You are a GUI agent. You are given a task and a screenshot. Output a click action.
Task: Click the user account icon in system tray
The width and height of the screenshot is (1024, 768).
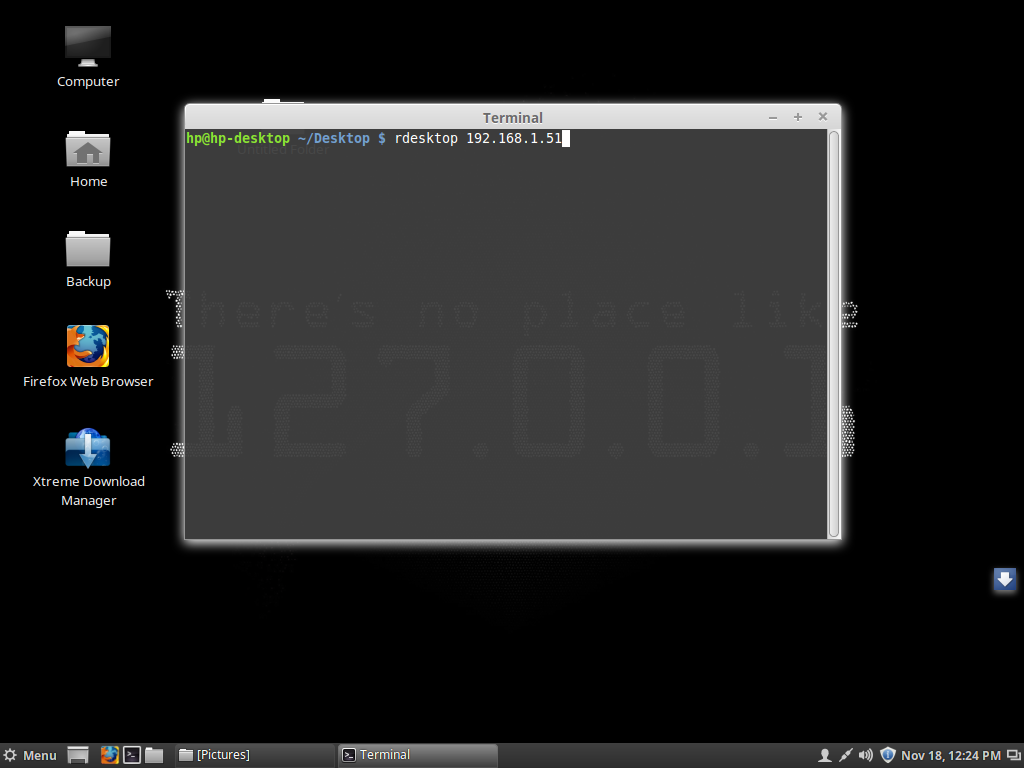point(826,754)
